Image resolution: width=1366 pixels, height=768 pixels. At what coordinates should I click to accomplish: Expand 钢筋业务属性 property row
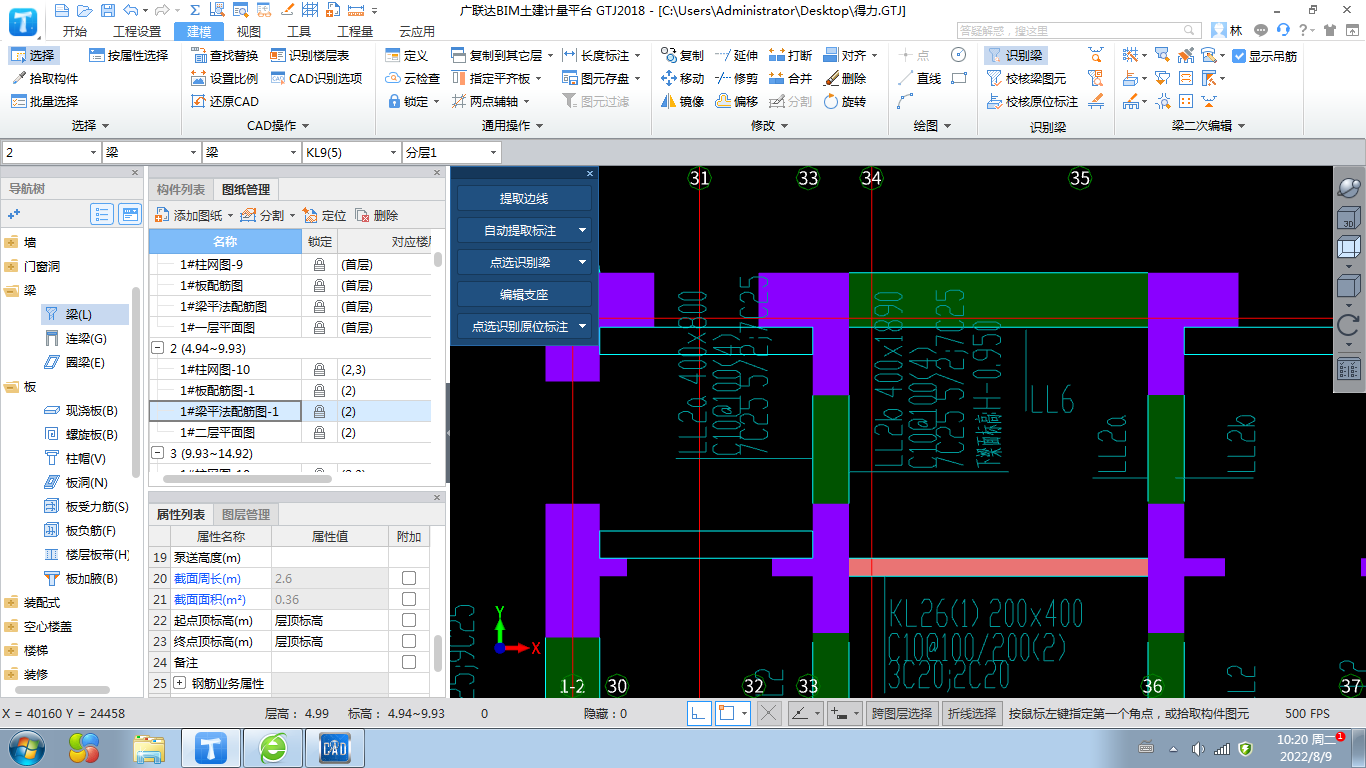180,683
